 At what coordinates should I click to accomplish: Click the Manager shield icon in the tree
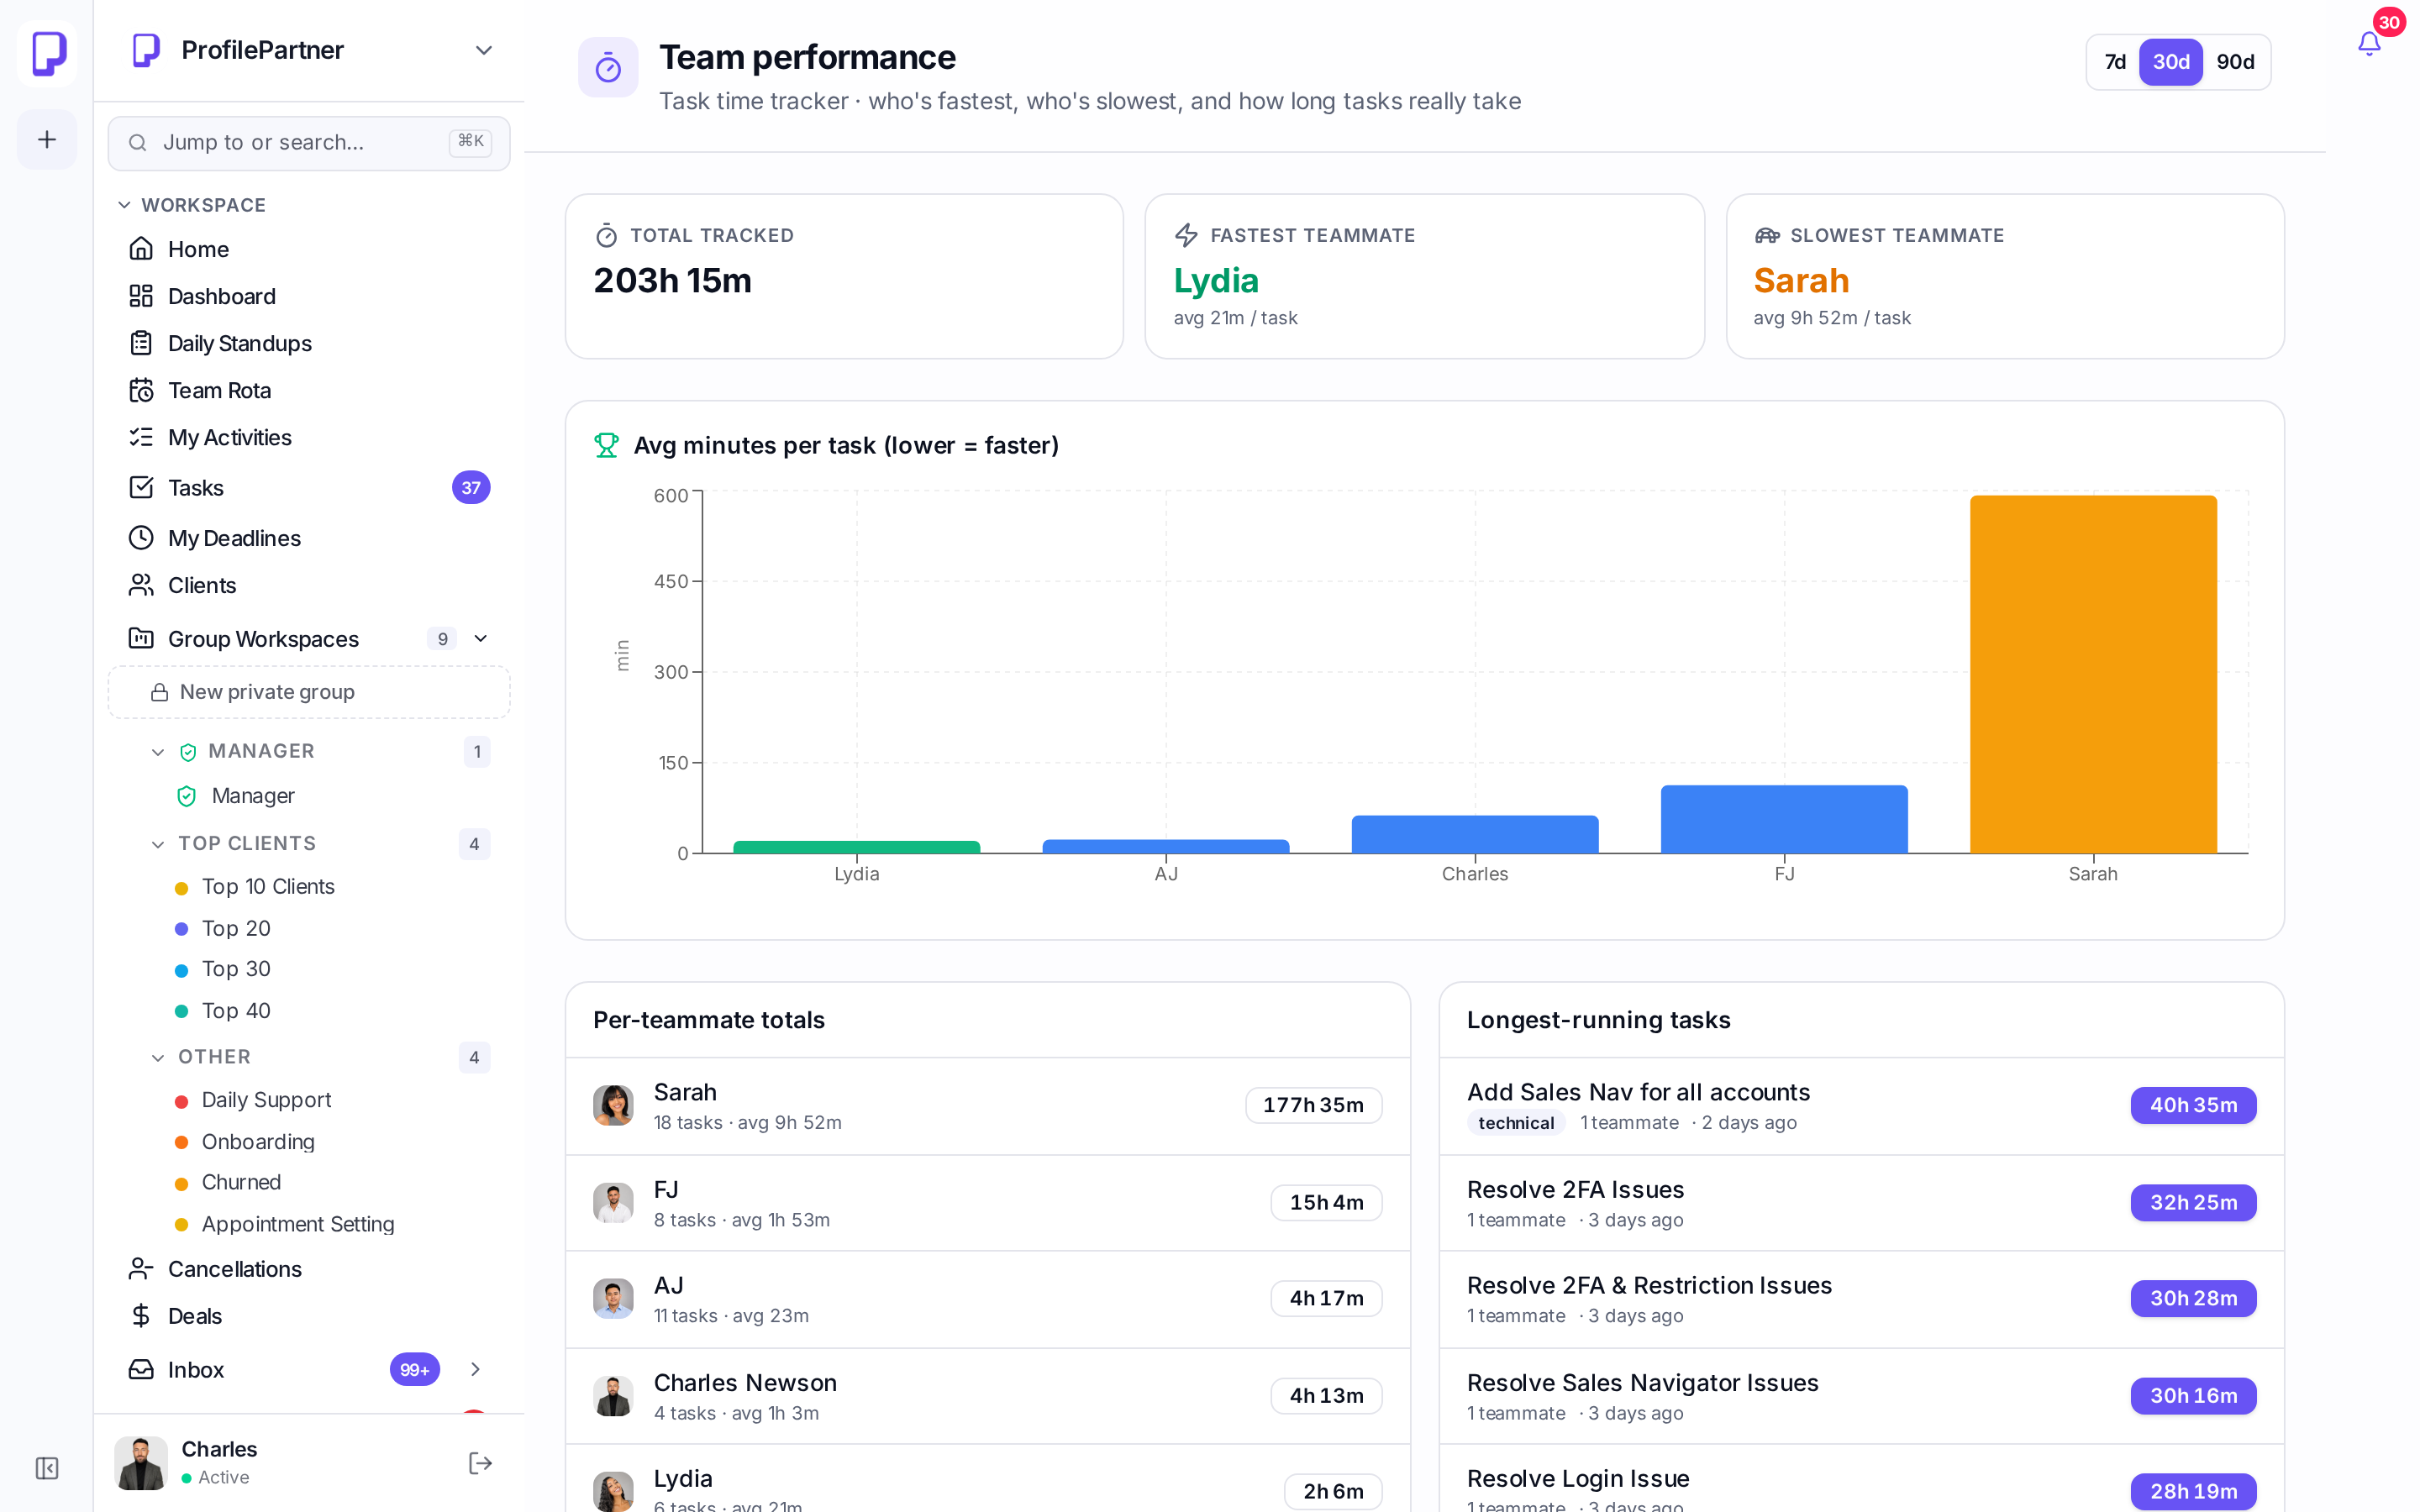(186, 796)
